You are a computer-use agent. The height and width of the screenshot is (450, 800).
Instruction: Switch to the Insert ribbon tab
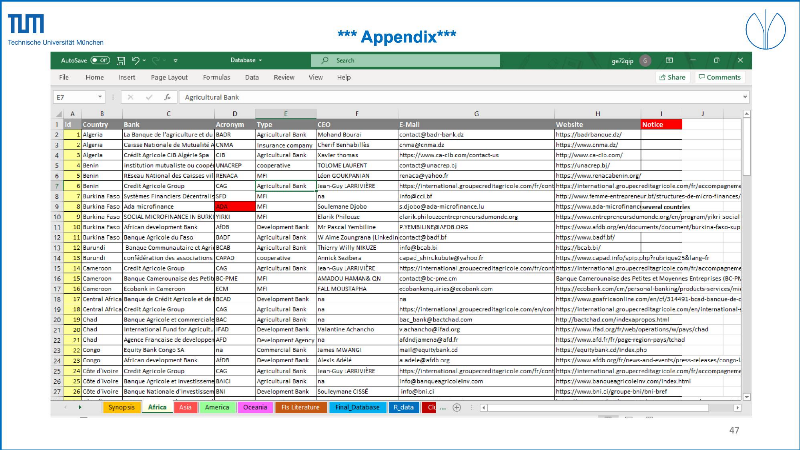point(127,78)
